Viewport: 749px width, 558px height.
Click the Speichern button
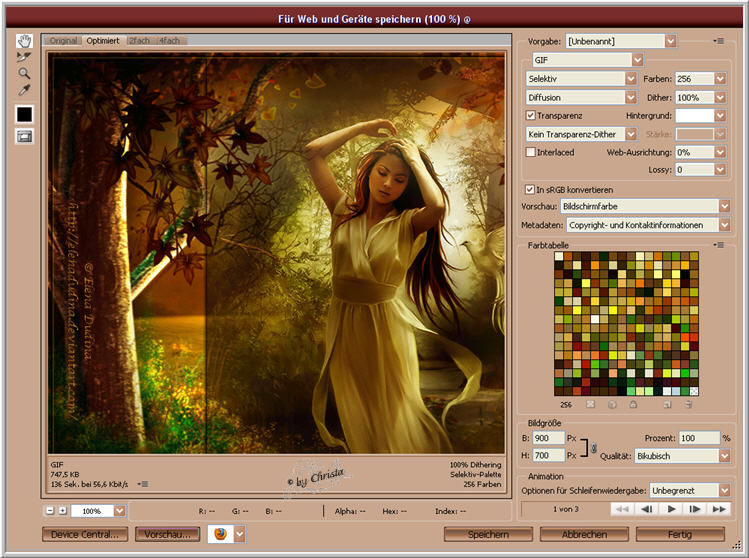click(488, 534)
